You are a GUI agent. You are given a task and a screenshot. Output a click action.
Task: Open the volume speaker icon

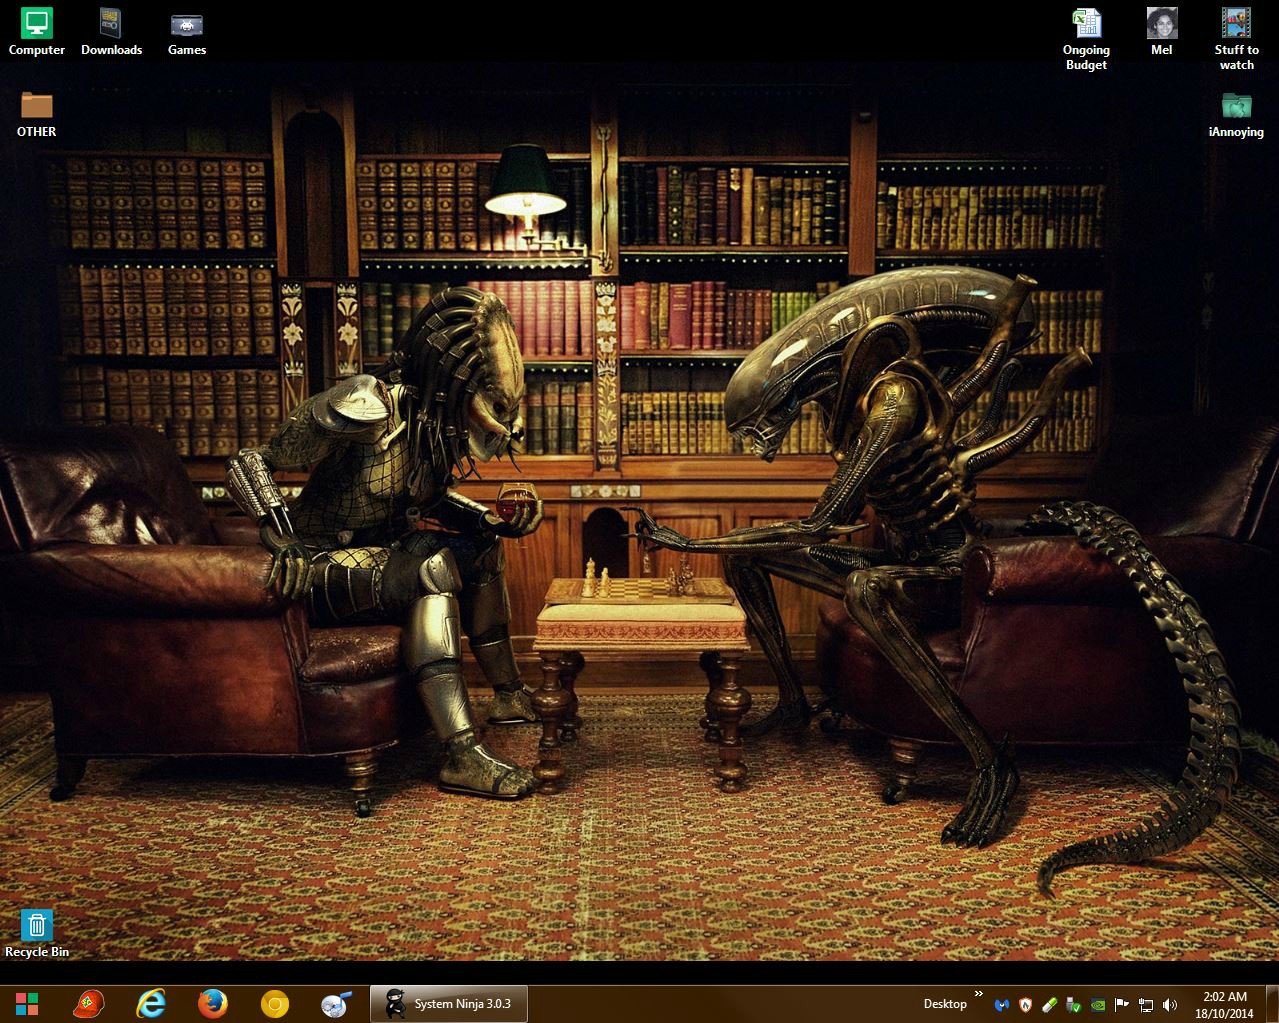point(1170,1004)
